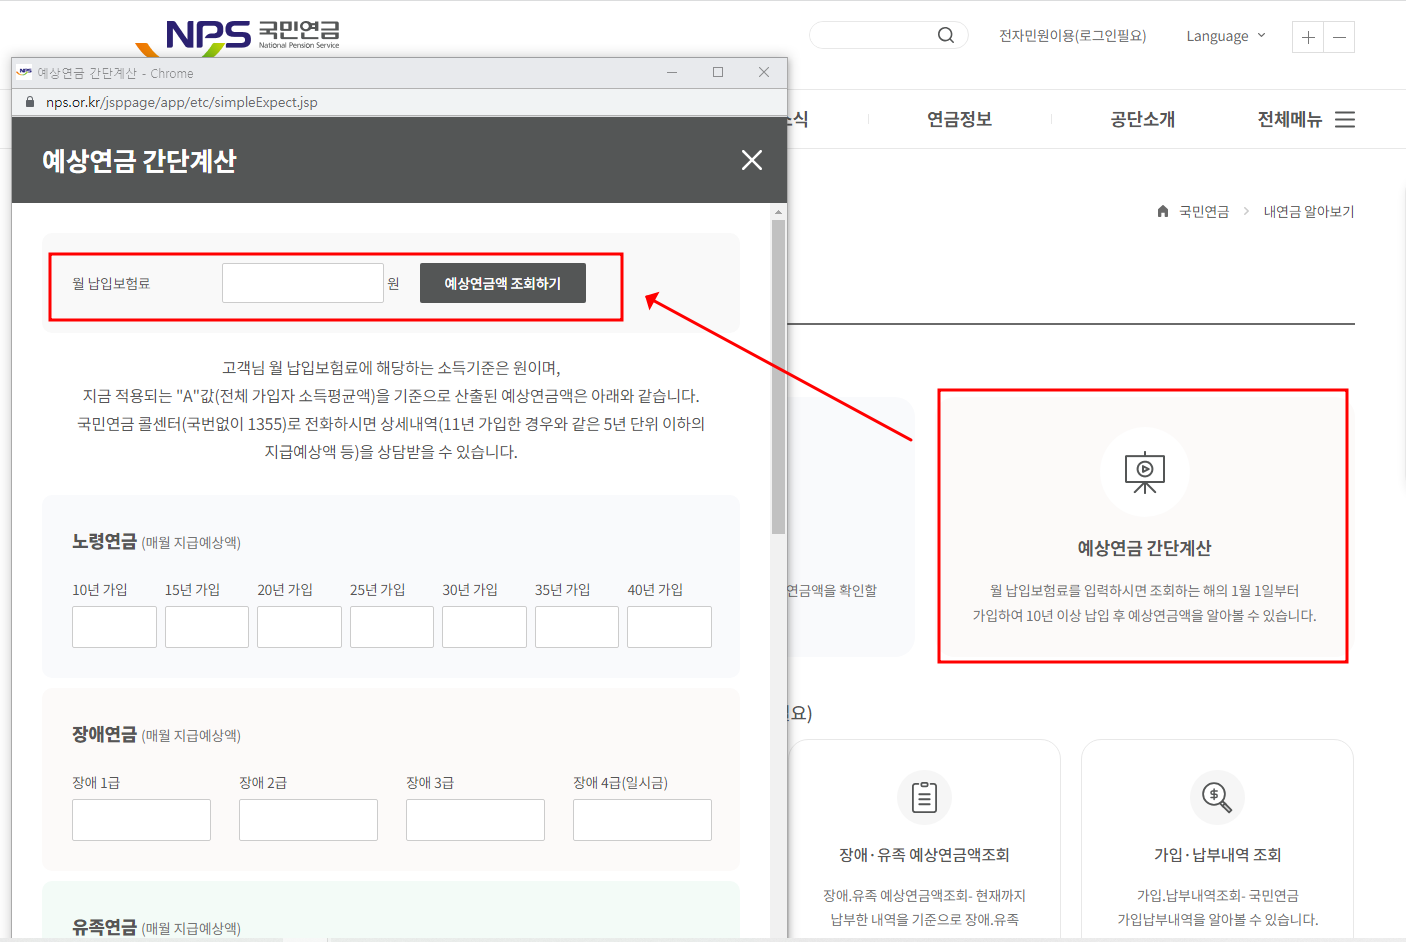Click the 10년 가입 result field
The width and height of the screenshot is (1406, 942).
pyautogui.click(x=114, y=626)
